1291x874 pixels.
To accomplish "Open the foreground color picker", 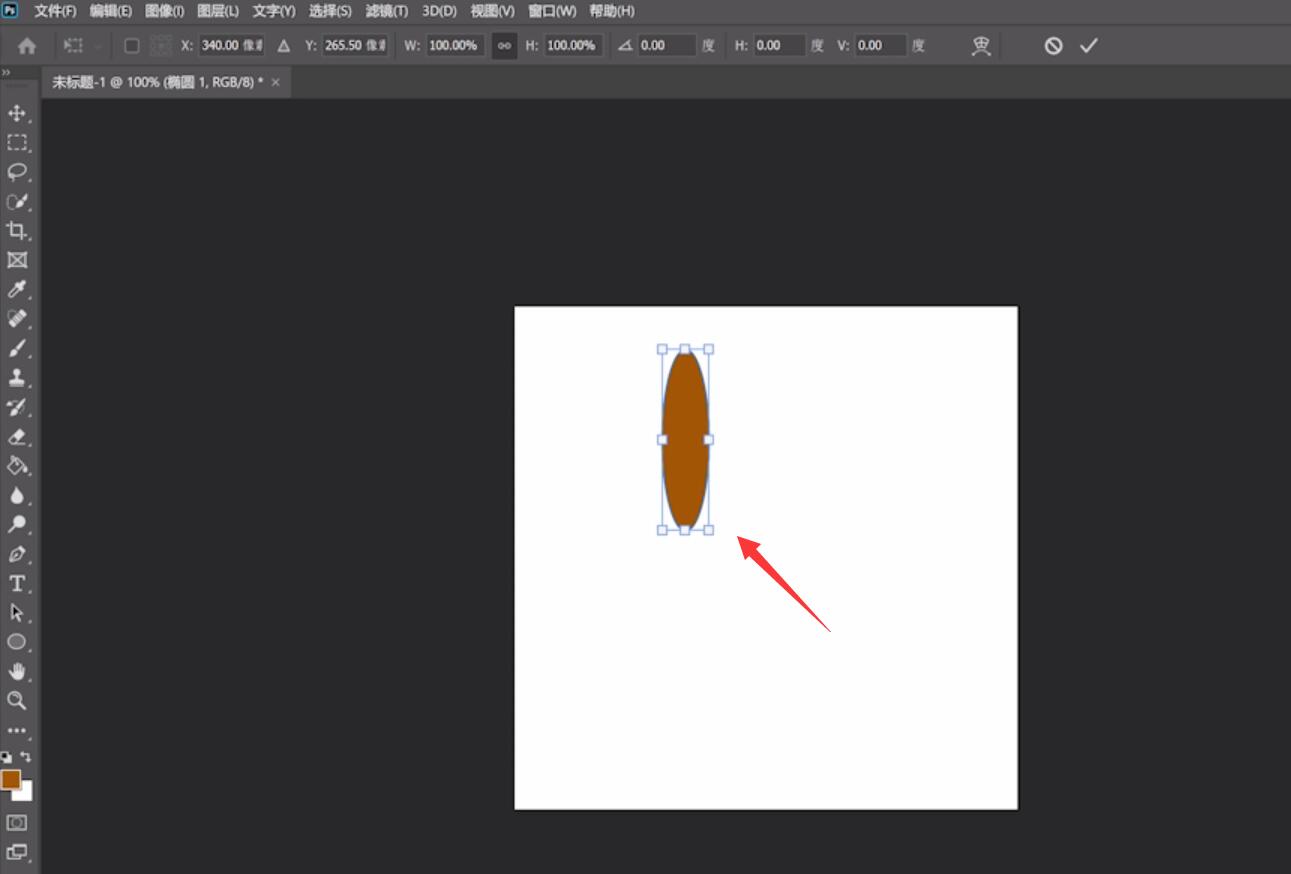I will [11, 779].
